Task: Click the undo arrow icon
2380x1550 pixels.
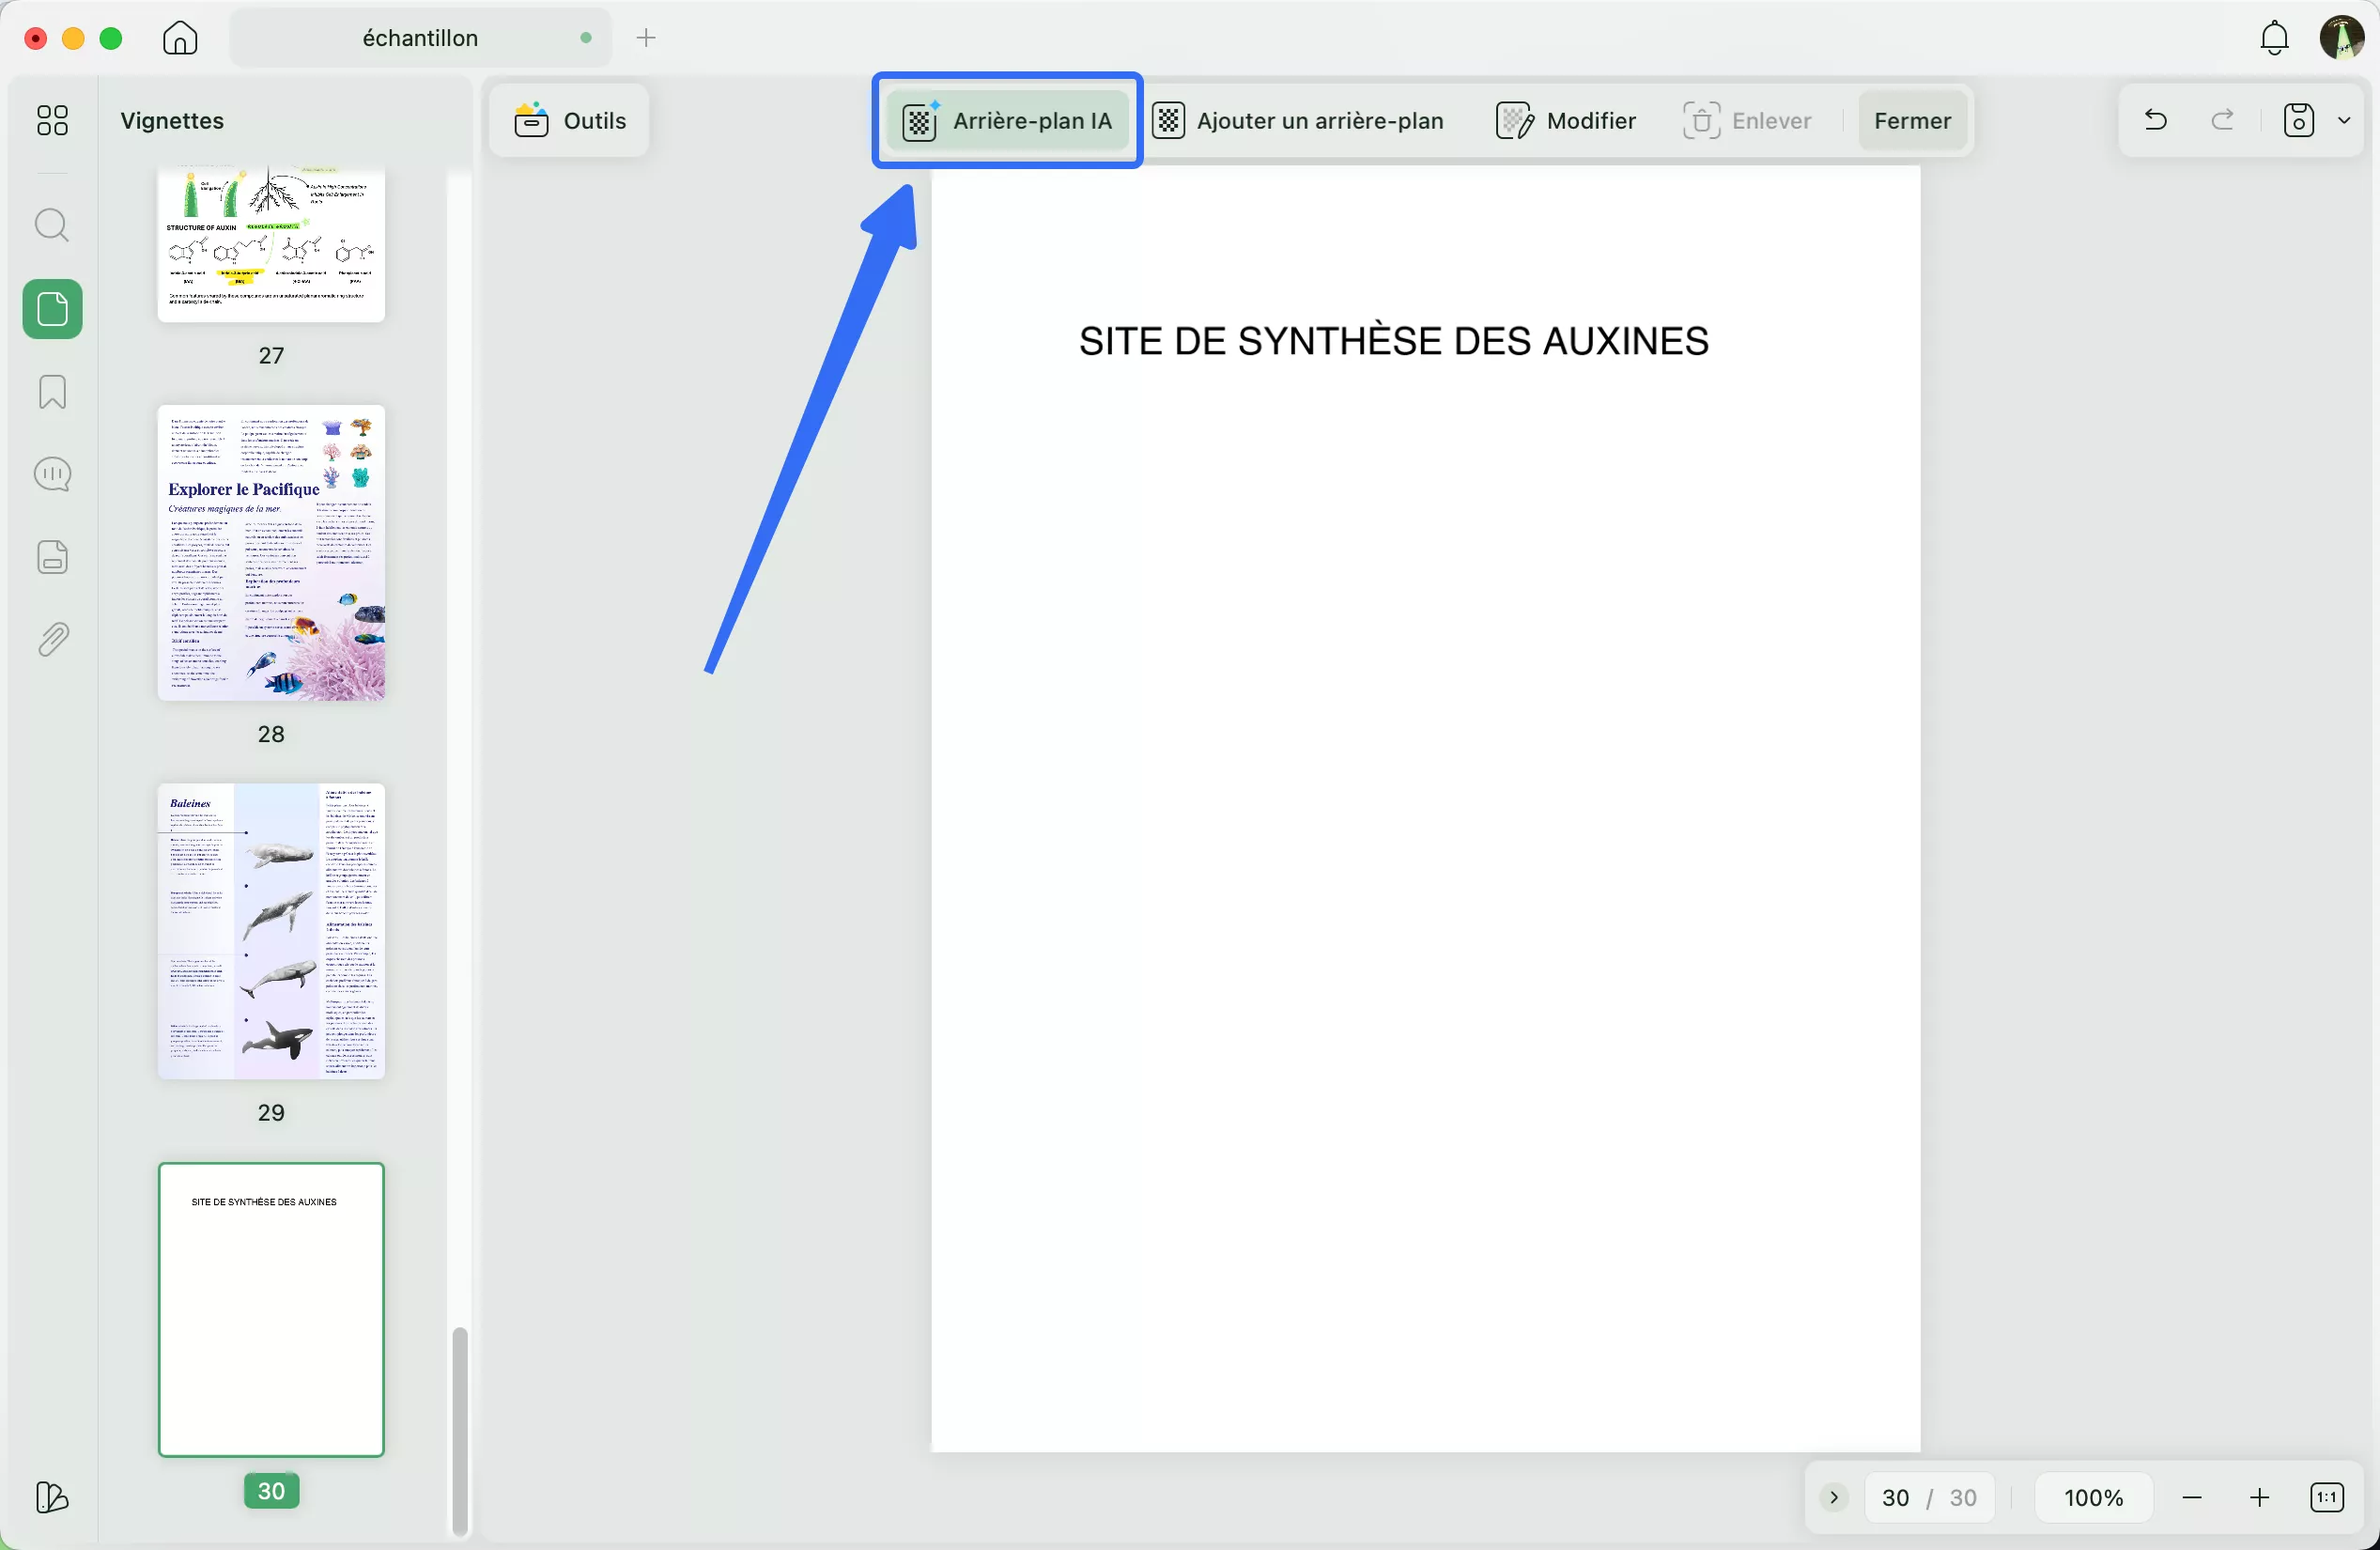Action: point(2156,120)
